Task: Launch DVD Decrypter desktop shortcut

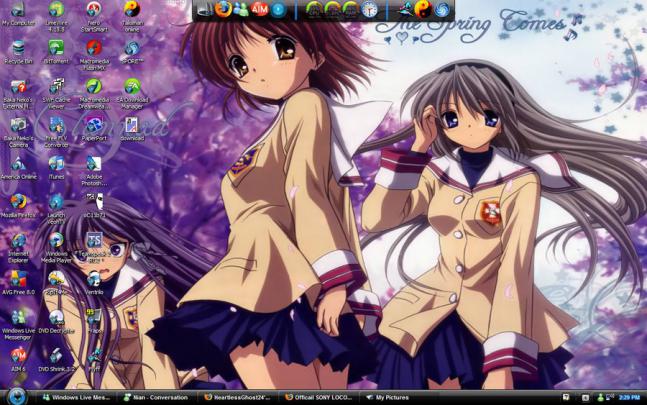Action: (x=56, y=321)
